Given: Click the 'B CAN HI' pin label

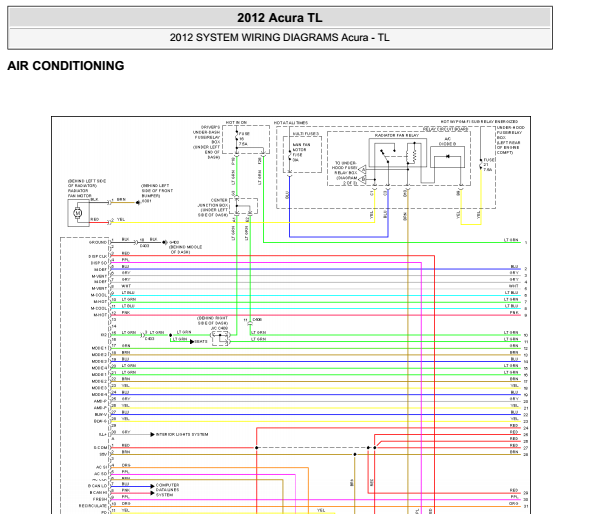Looking at the screenshot, I should (x=98, y=493).
